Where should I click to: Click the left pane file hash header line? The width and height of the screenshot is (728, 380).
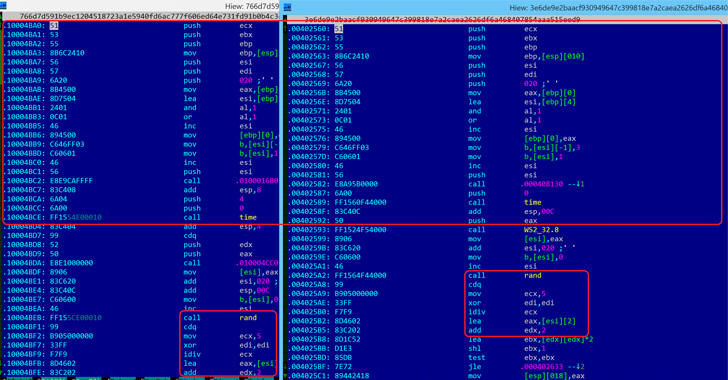pos(149,16)
